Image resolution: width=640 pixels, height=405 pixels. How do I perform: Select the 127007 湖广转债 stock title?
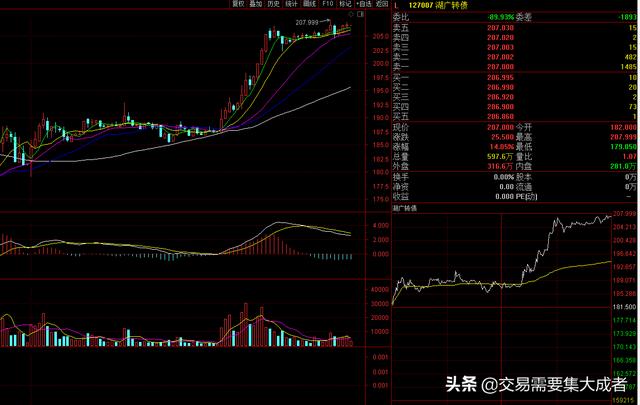[x=438, y=5]
